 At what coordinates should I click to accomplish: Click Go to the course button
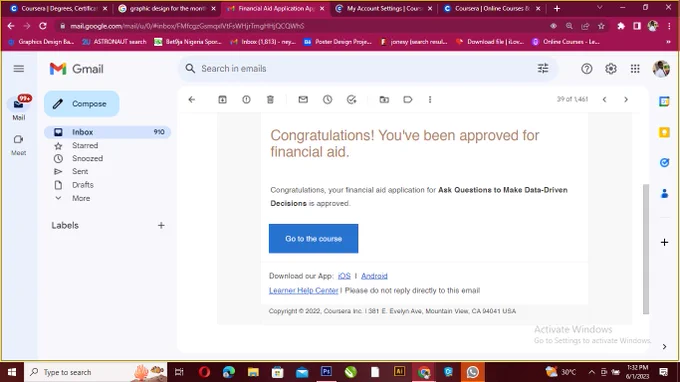click(313, 238)
